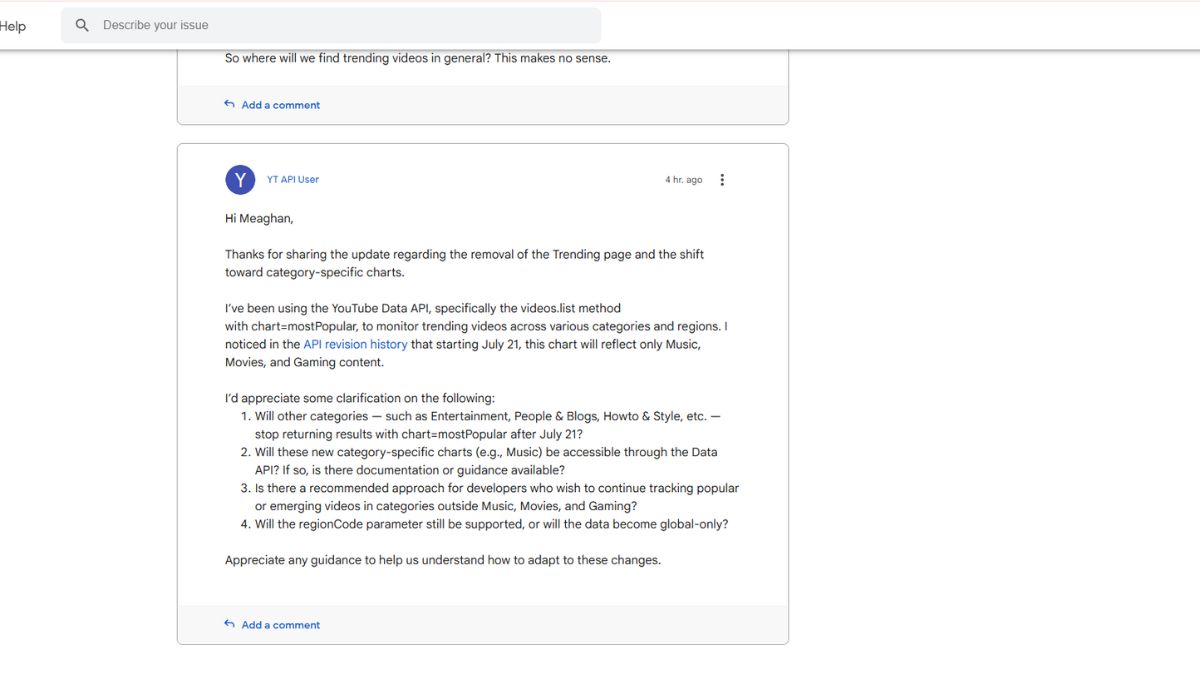Follow the chart=mostPopular API documentation link
This screenshot has height=675, width=1200.
356,344
